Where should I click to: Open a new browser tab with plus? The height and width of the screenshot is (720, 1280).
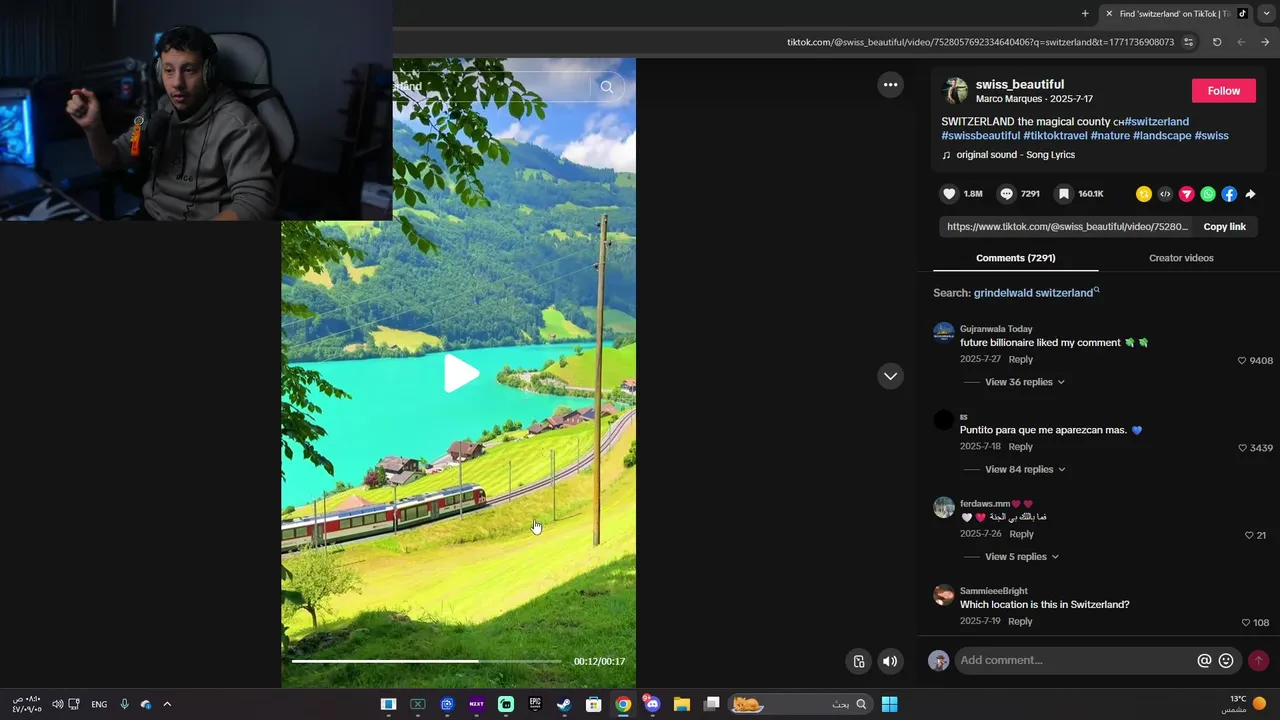(1085, 13)
